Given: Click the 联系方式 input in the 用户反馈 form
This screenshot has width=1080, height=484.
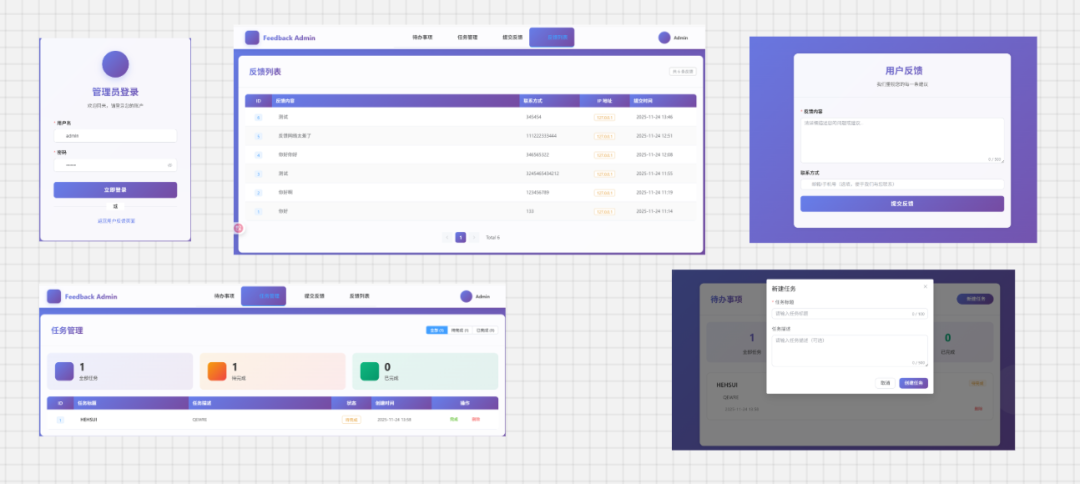Looking at the screenshot, I should 902,185.
